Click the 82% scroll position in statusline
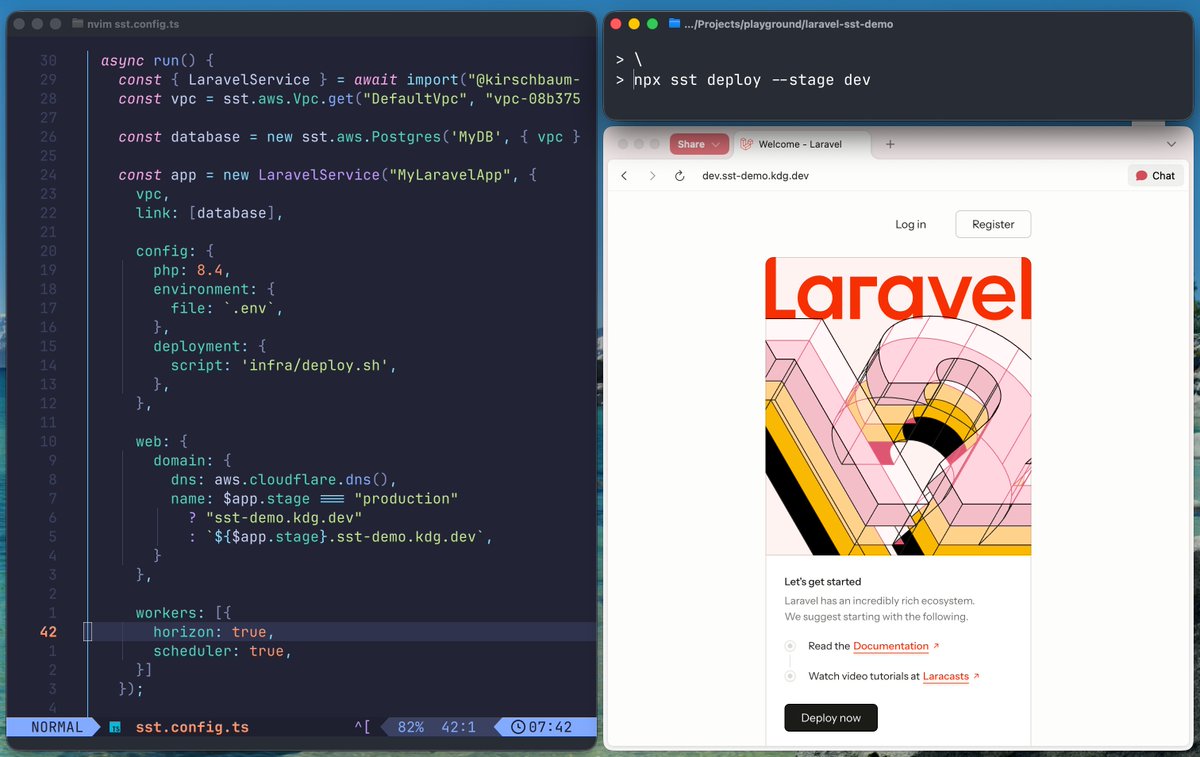The height and width of the screenshot is (757, 1200). [411, 727]
